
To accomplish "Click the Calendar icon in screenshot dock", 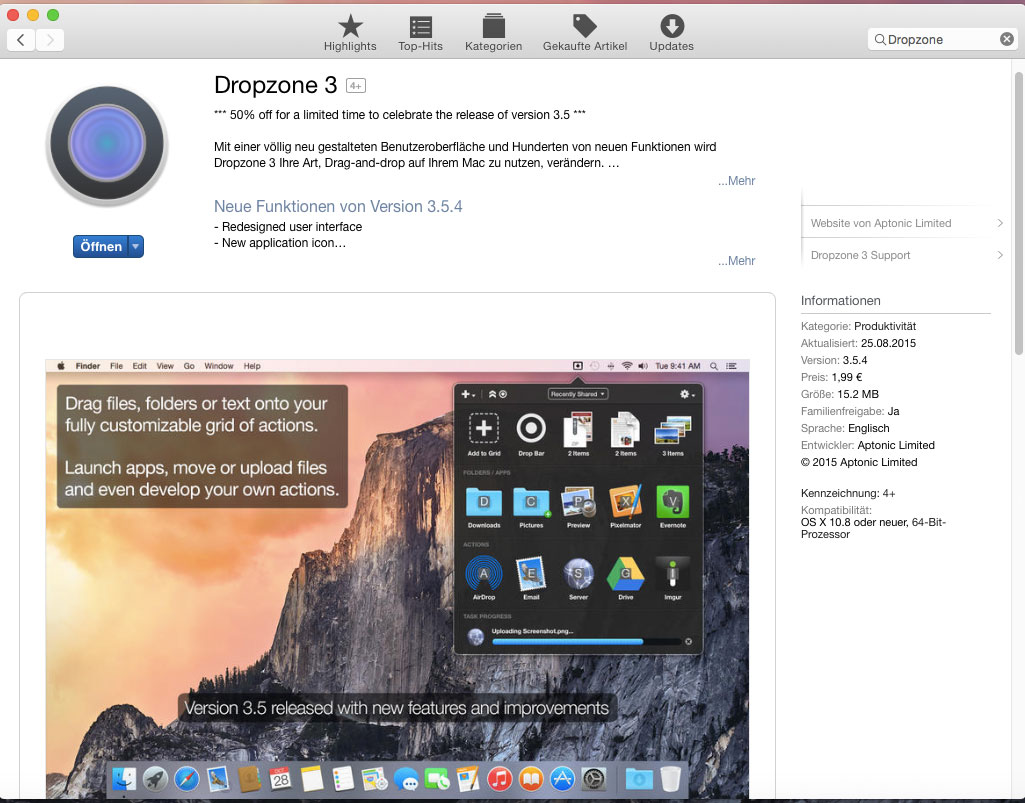I will point(280,779).
